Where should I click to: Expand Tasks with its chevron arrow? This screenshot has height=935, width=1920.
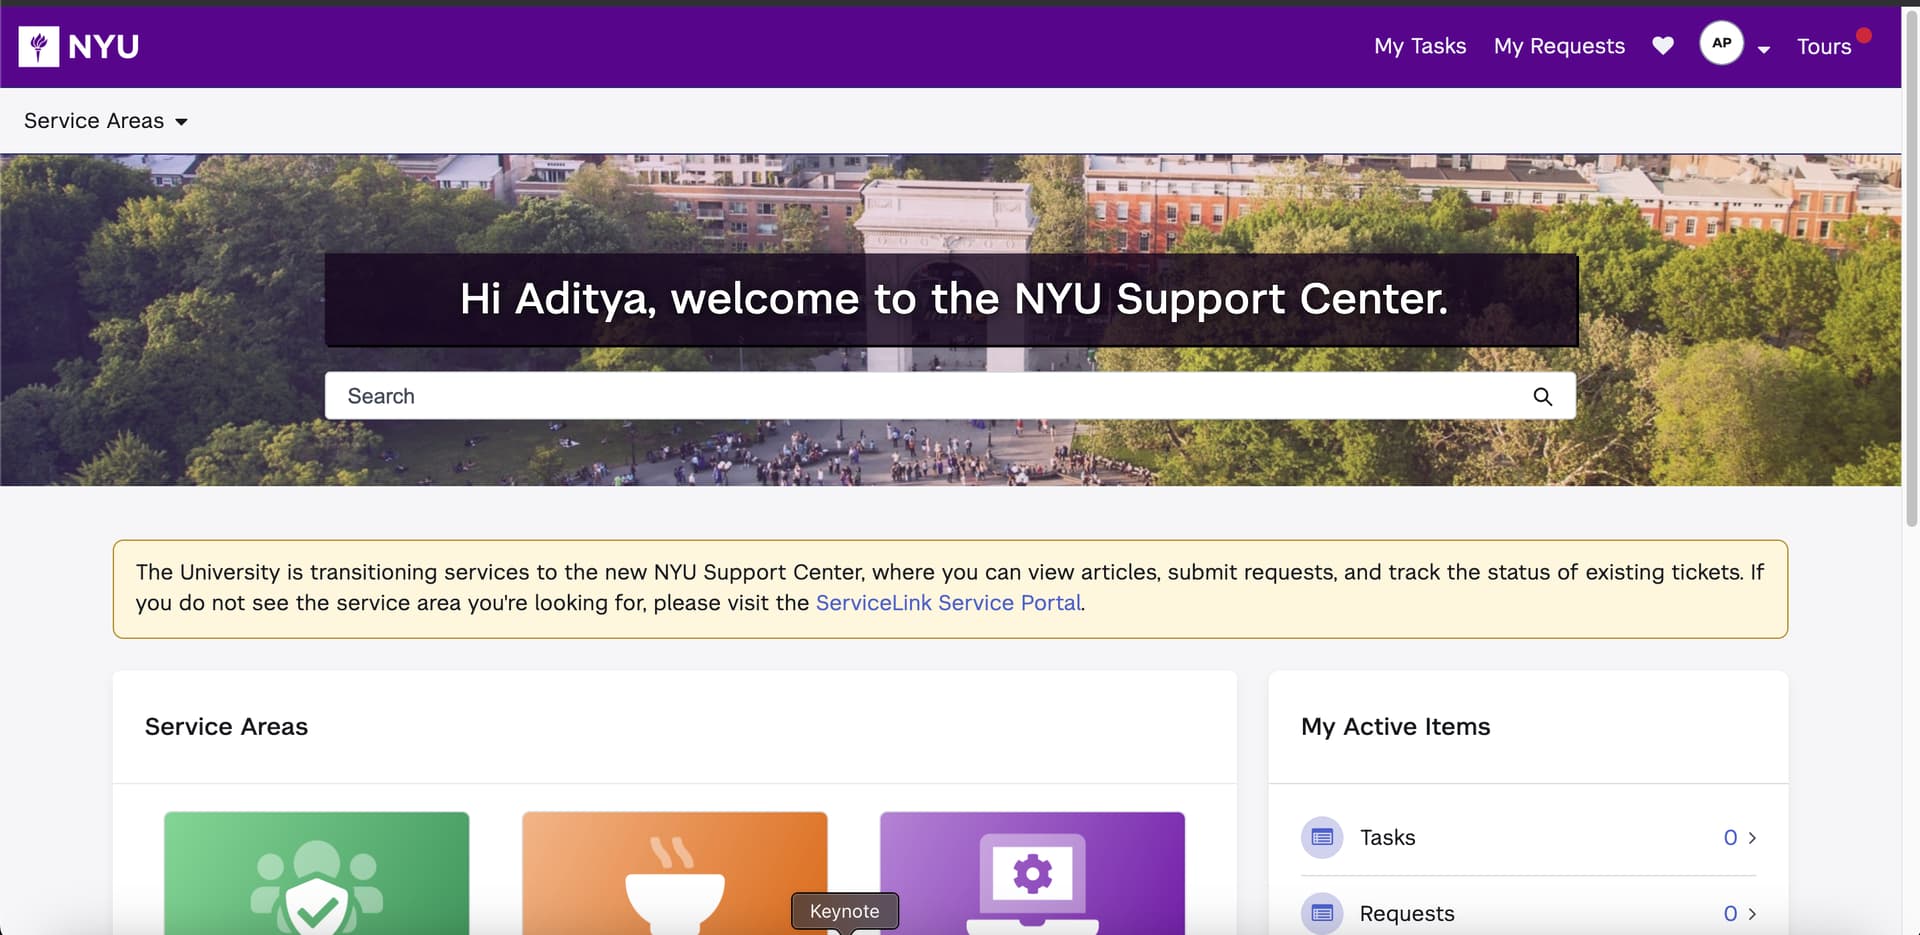pyautogui.click(x=1752, y=838)
